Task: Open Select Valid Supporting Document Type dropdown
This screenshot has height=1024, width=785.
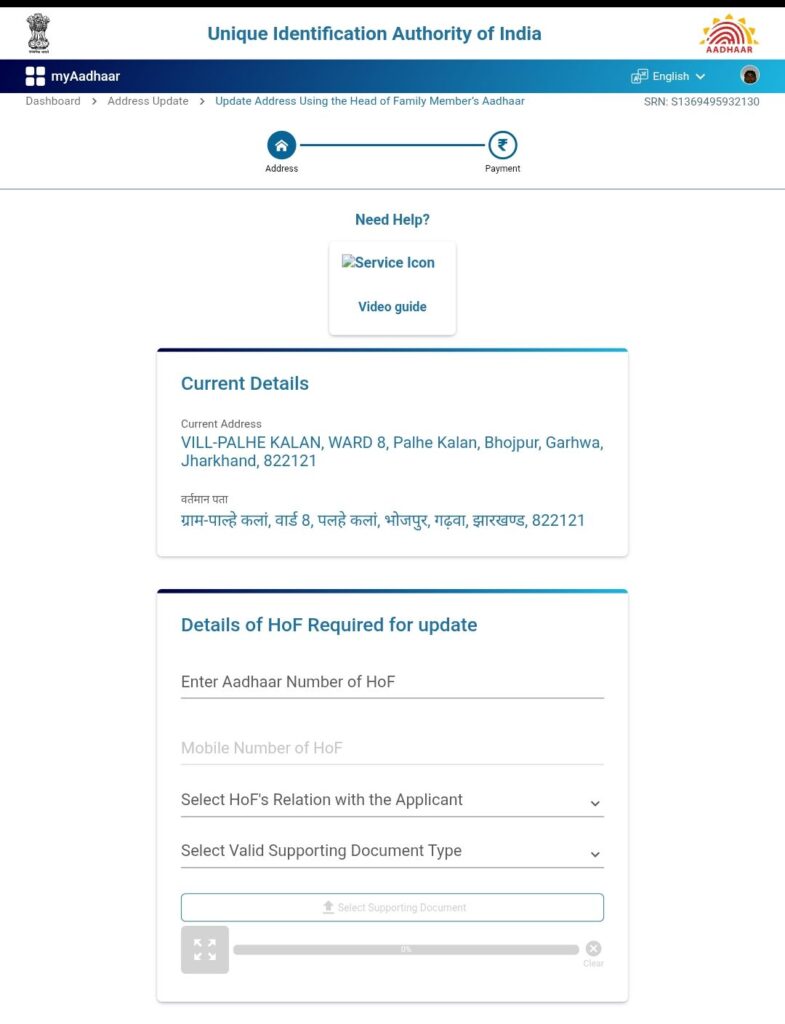Action: tap(392, 851)
